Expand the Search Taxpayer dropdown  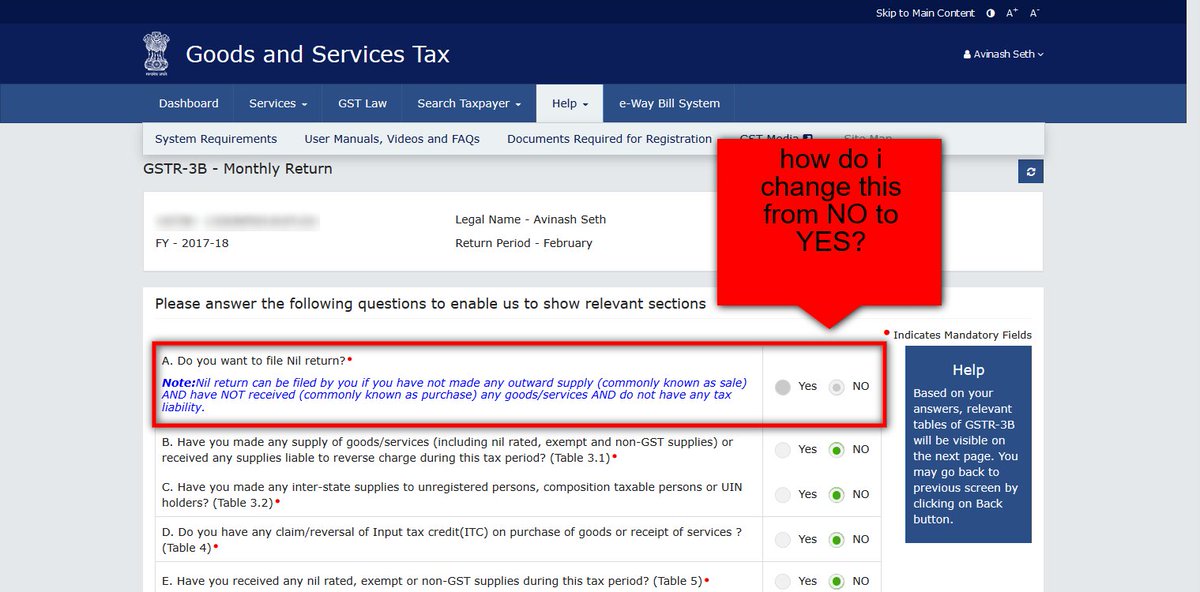point(465,103)
